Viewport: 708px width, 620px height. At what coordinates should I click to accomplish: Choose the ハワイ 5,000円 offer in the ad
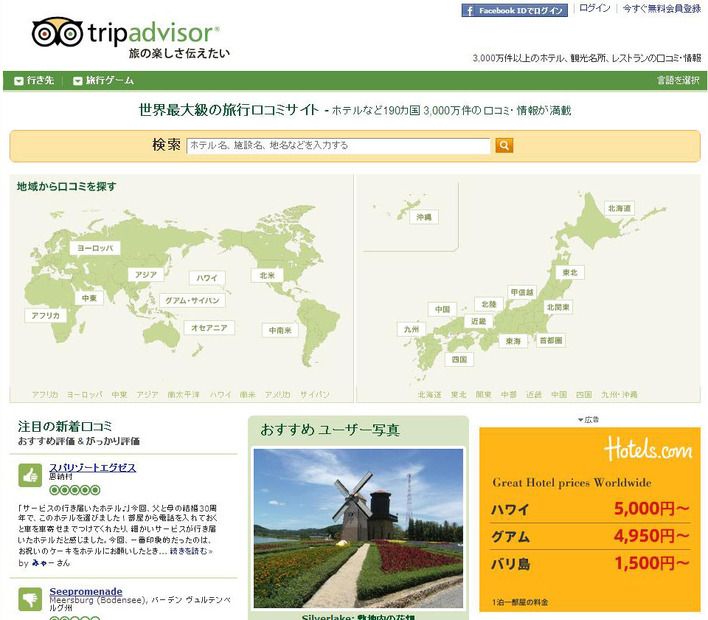(x=589, y=510)
